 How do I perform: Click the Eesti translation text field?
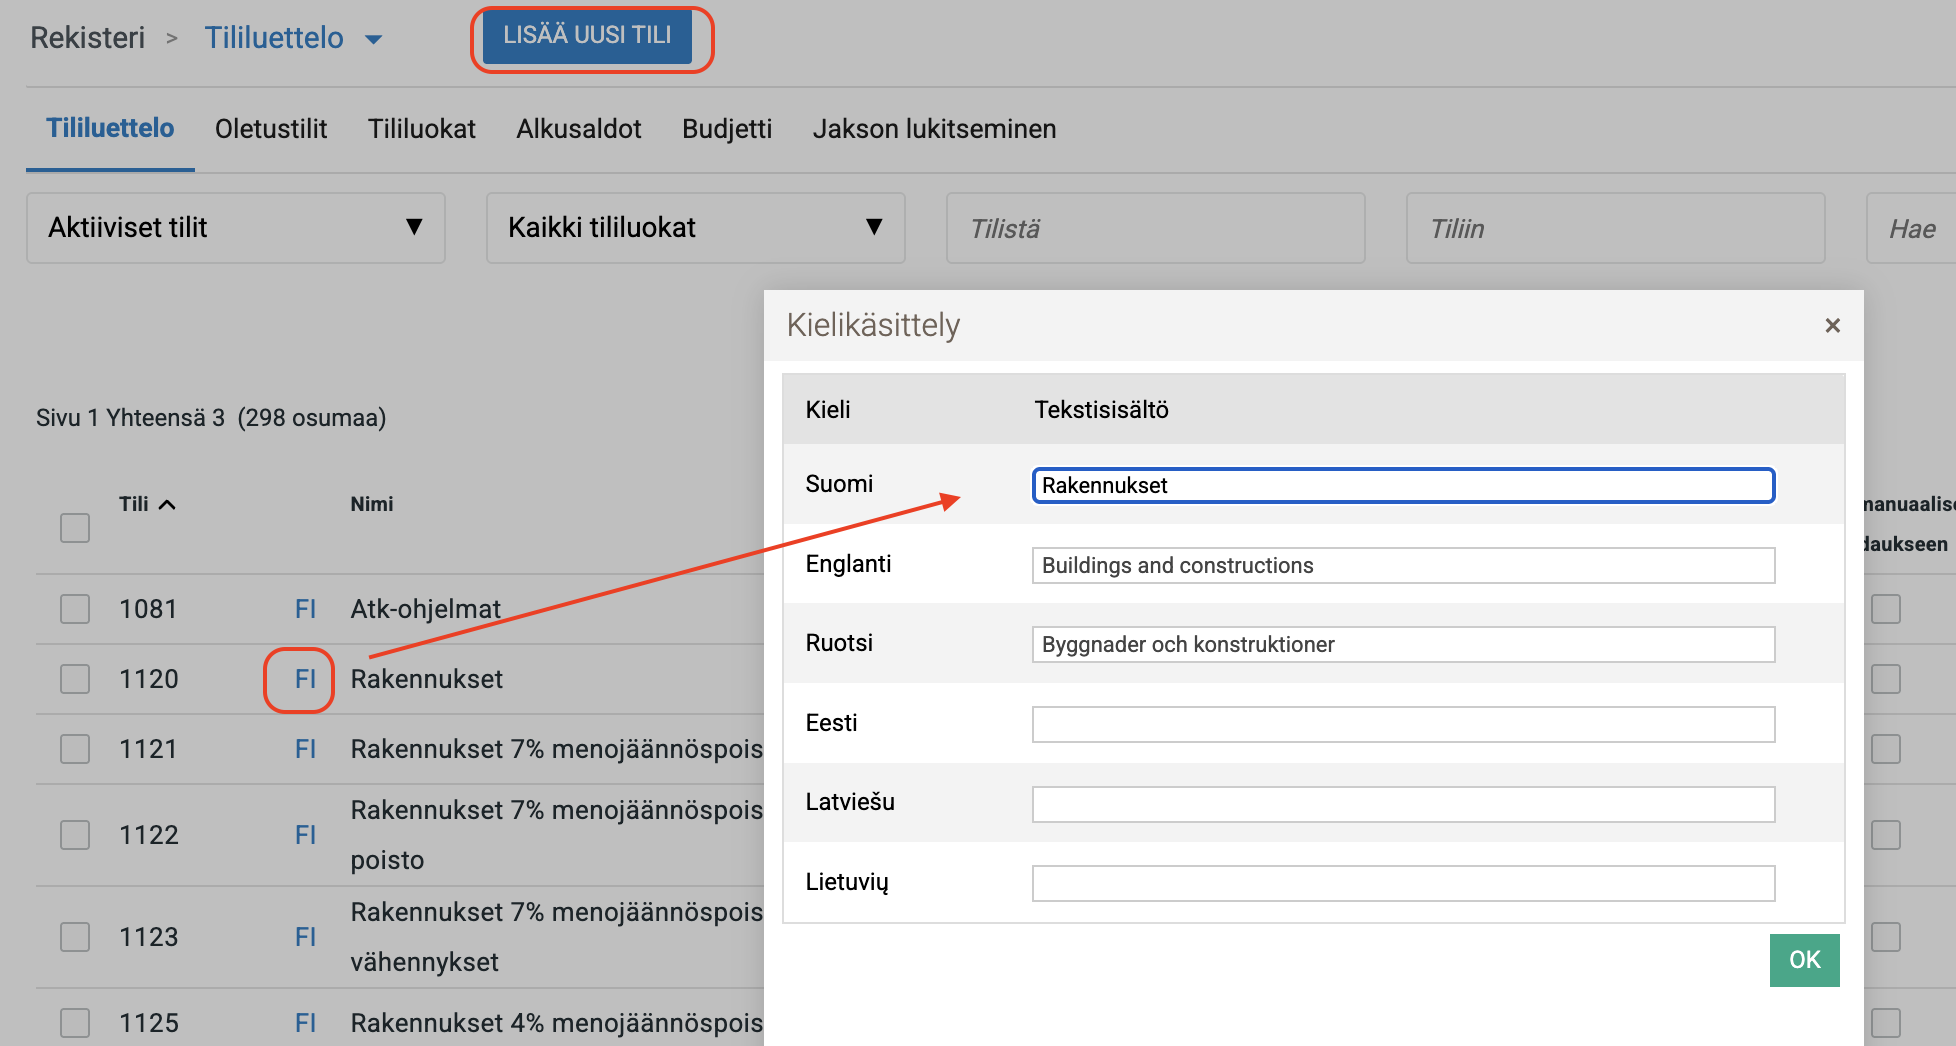[x=1403, y=724]
